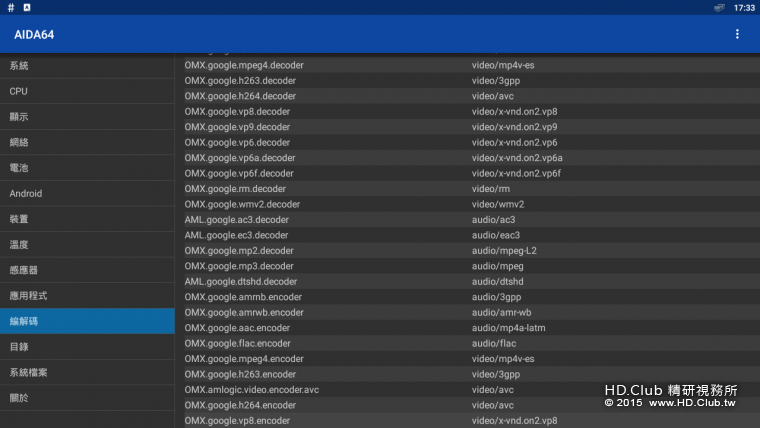Select OMX.google.h263.encoder row
This screenshot has width=760, height=428.
[472, 374]
